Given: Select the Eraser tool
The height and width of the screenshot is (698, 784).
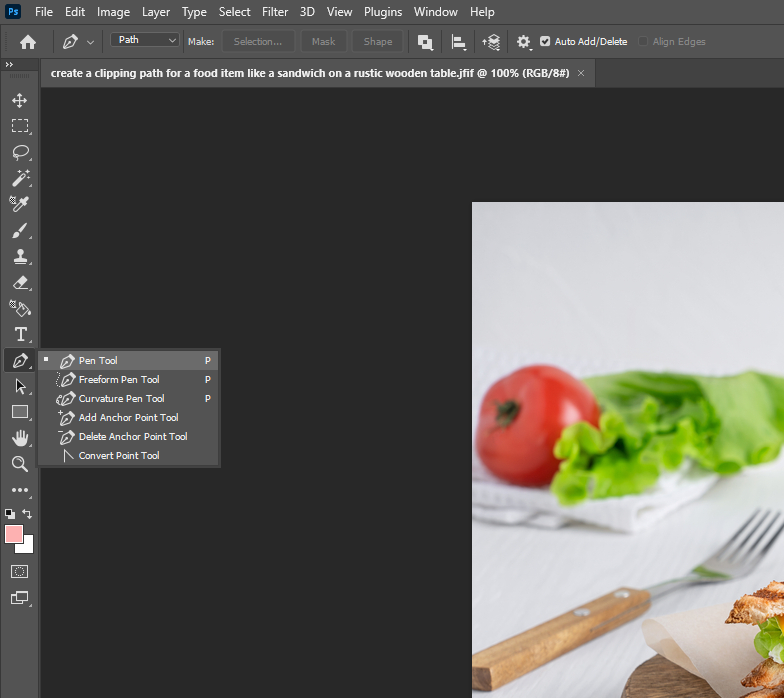Looking at the screenshot, I should click(x=20, y=282).
